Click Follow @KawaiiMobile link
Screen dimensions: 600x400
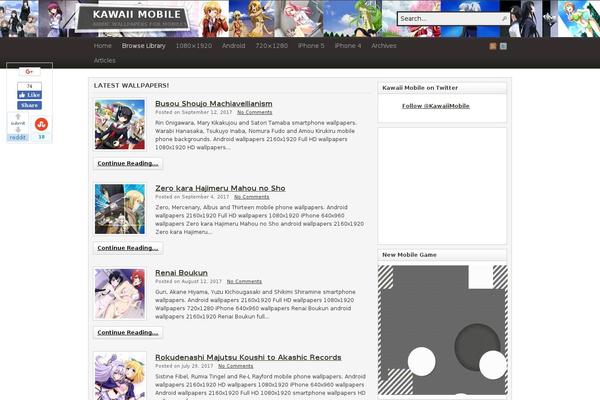click(435, 106)
